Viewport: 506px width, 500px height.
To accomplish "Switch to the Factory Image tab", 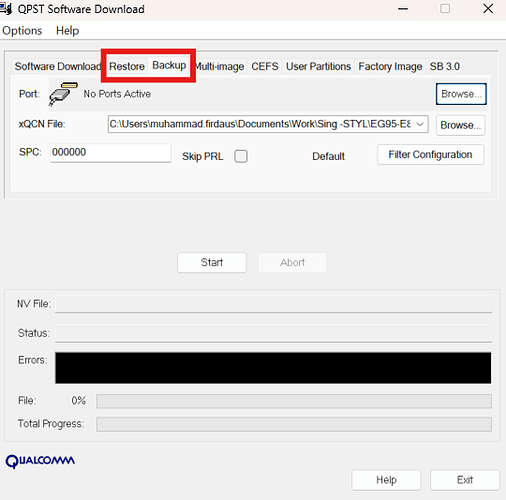I will (x=390, y=66).
